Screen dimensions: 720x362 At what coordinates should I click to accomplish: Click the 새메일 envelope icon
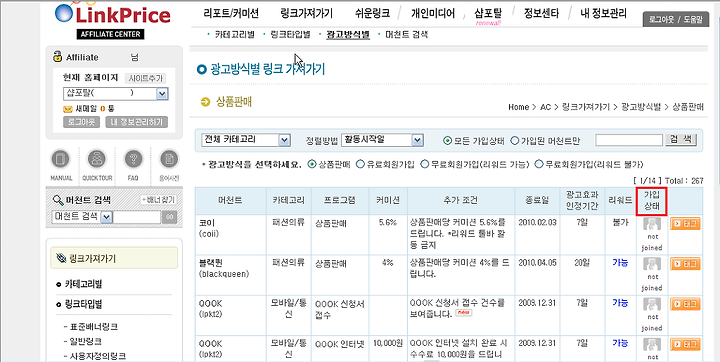(x=68, y=109)
